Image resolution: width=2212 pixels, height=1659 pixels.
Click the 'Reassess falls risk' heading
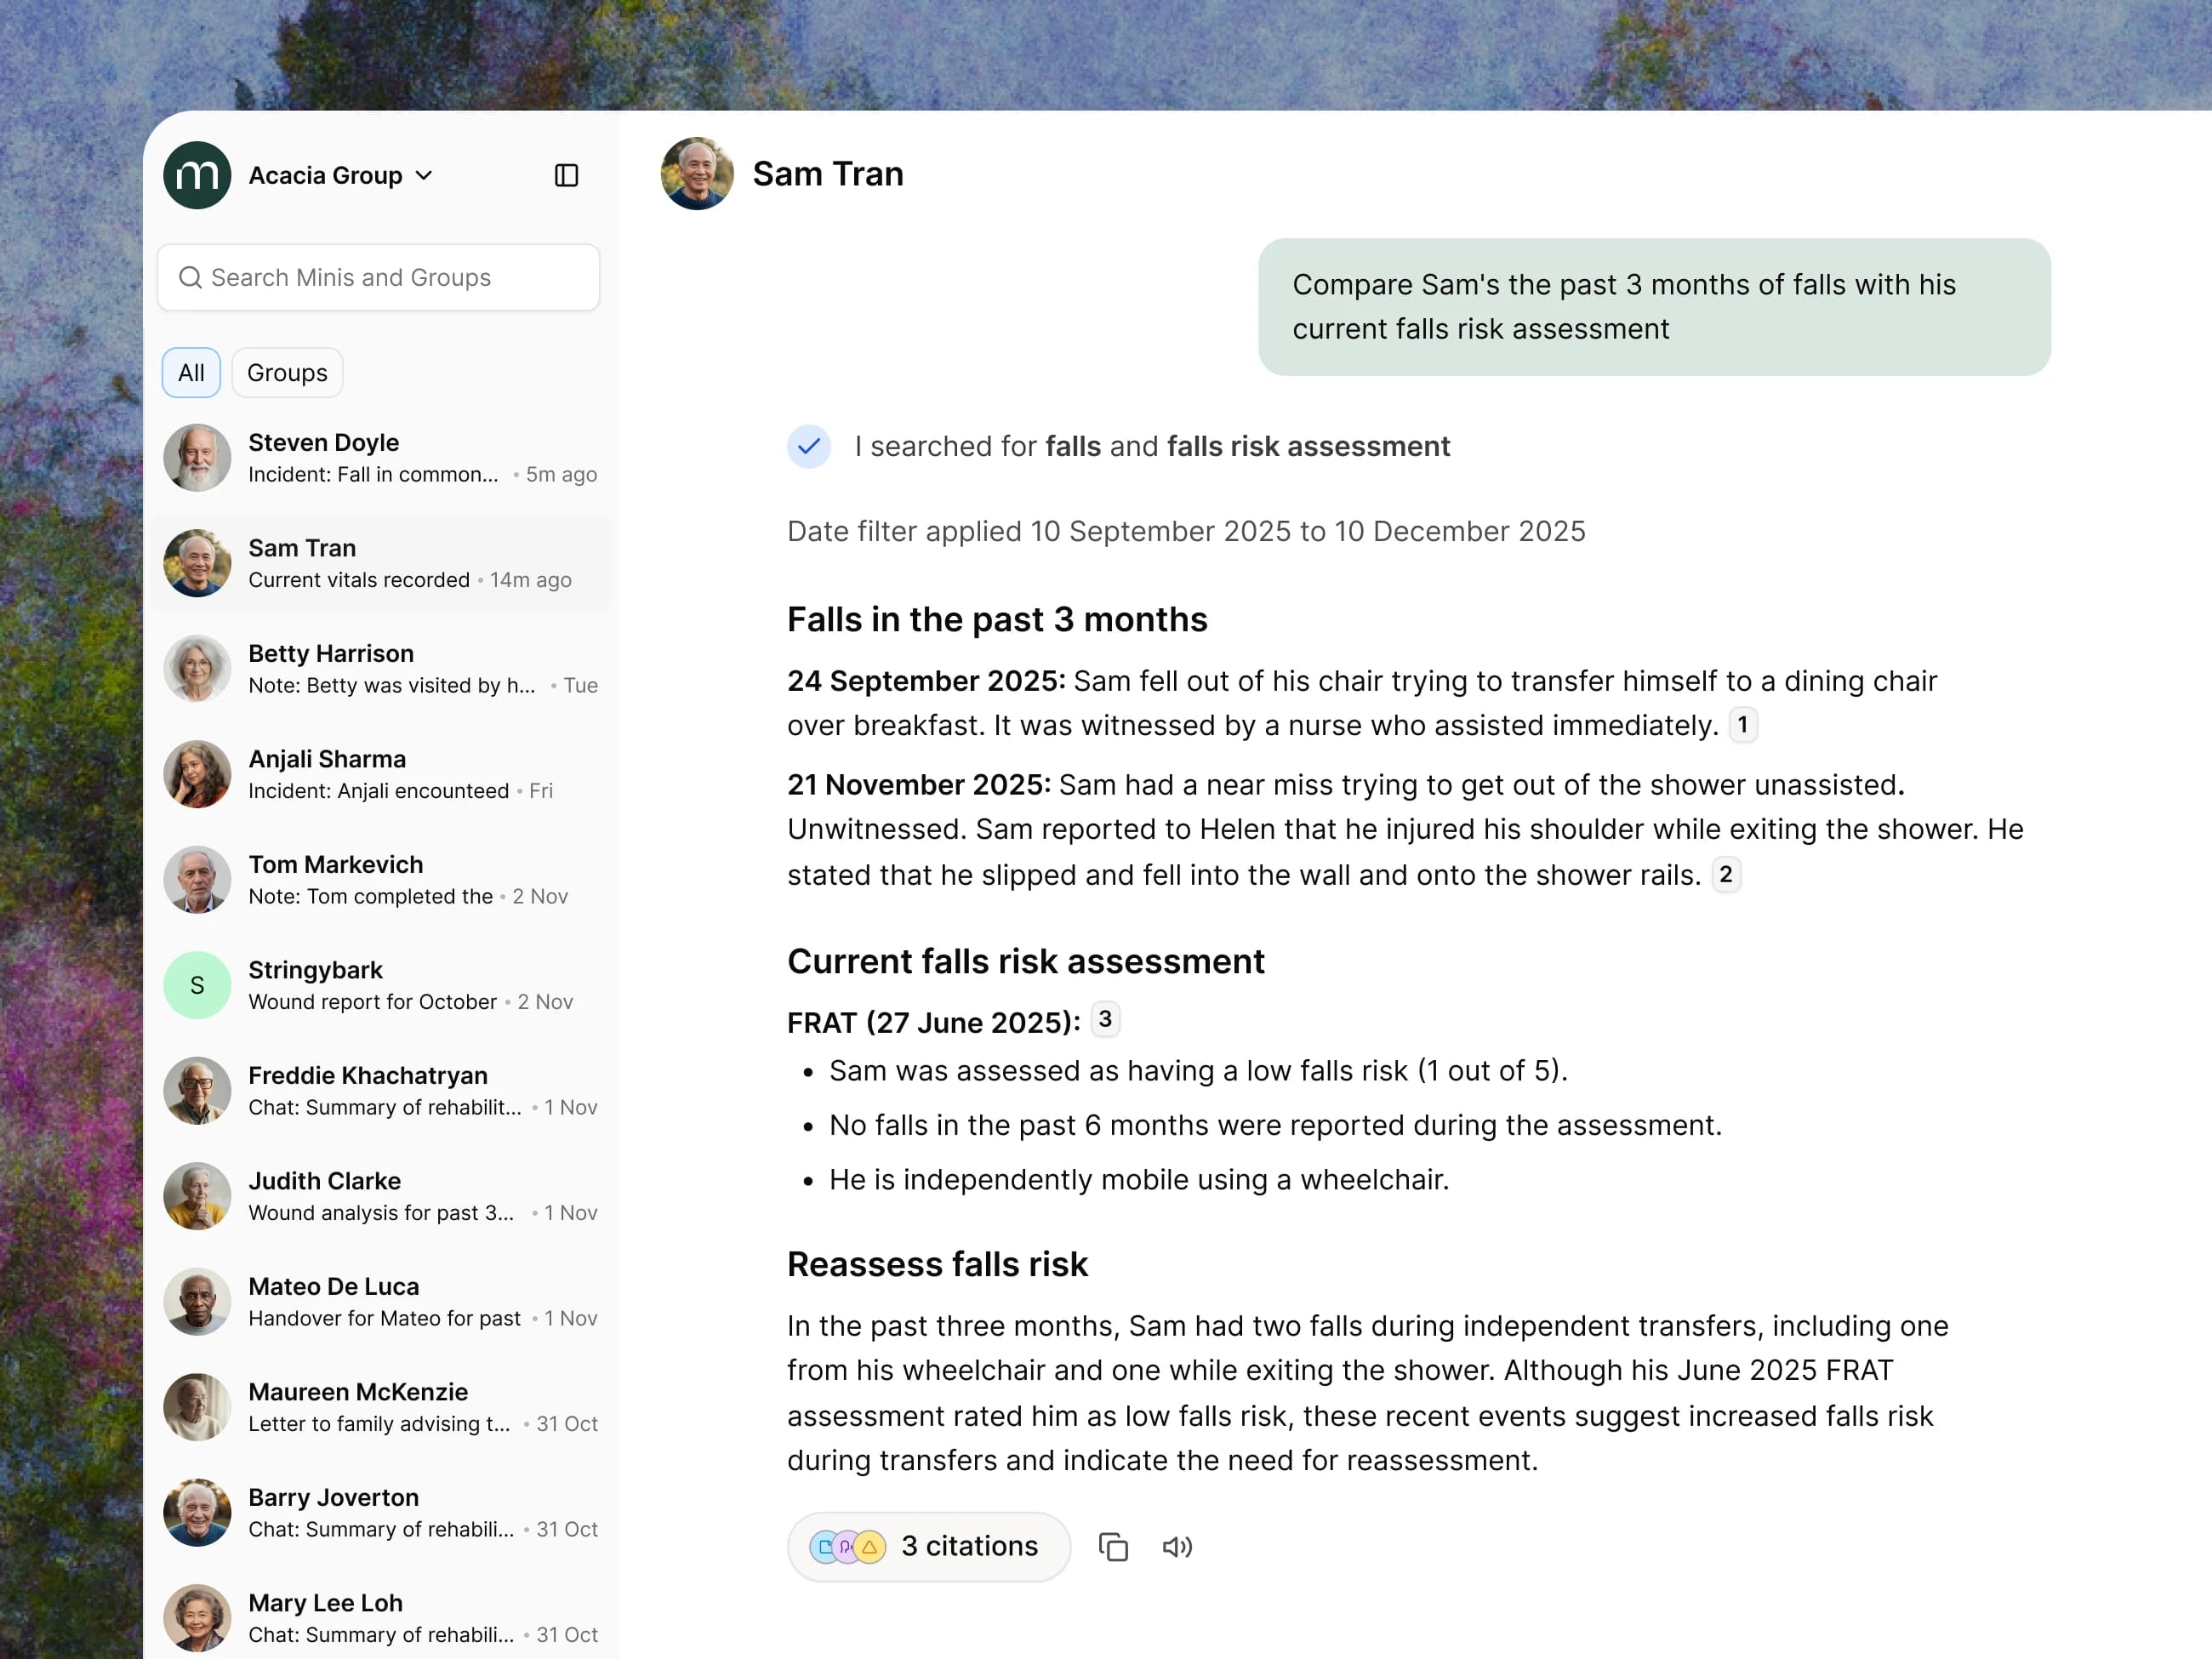pyautogui.click(x=937, y=1264)
